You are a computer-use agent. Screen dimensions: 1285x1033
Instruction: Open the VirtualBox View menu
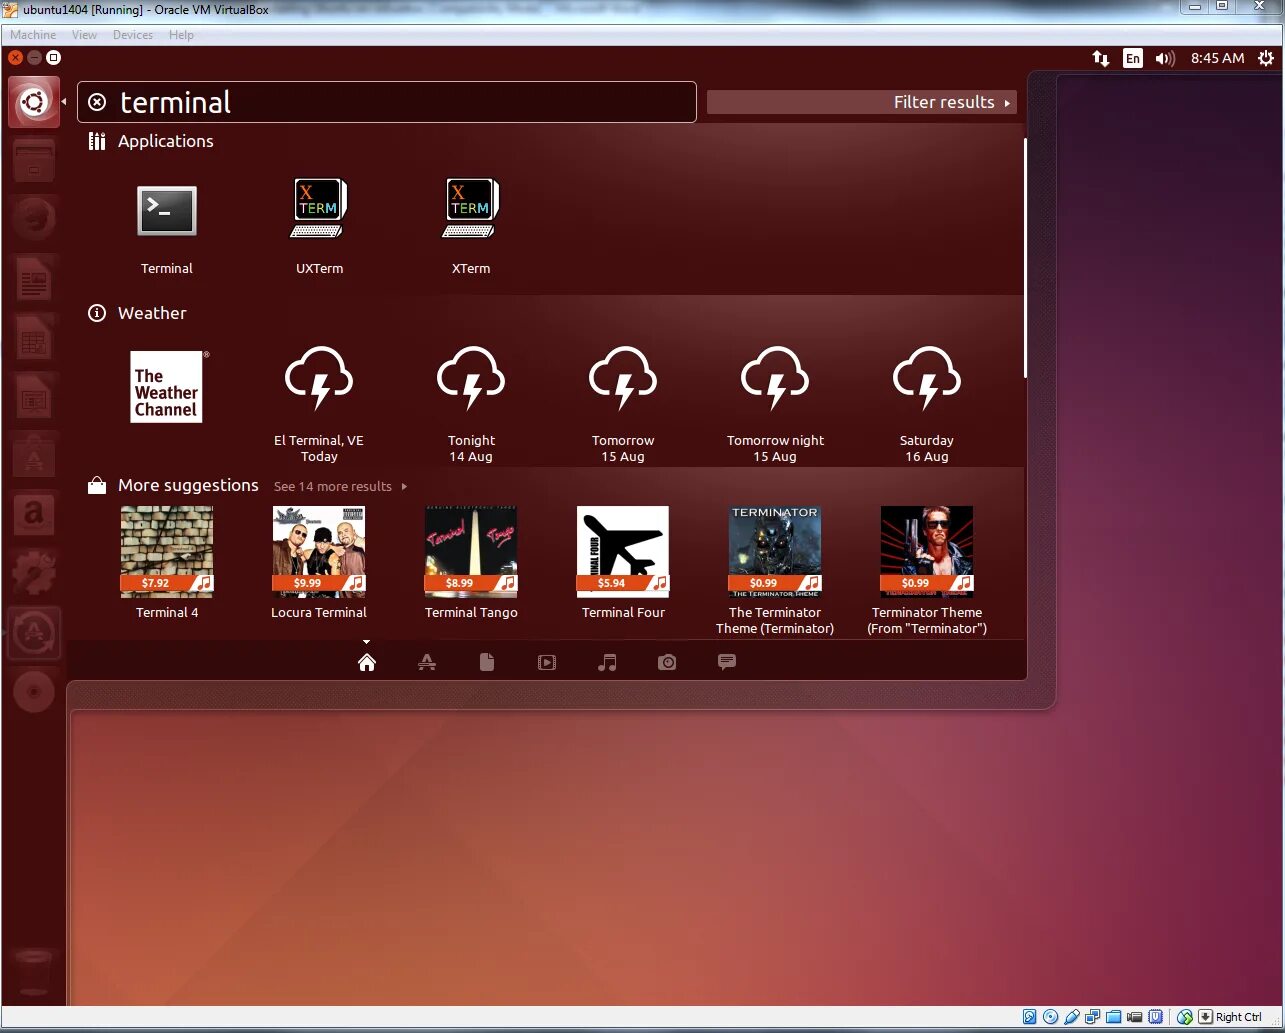pos(84,34)
